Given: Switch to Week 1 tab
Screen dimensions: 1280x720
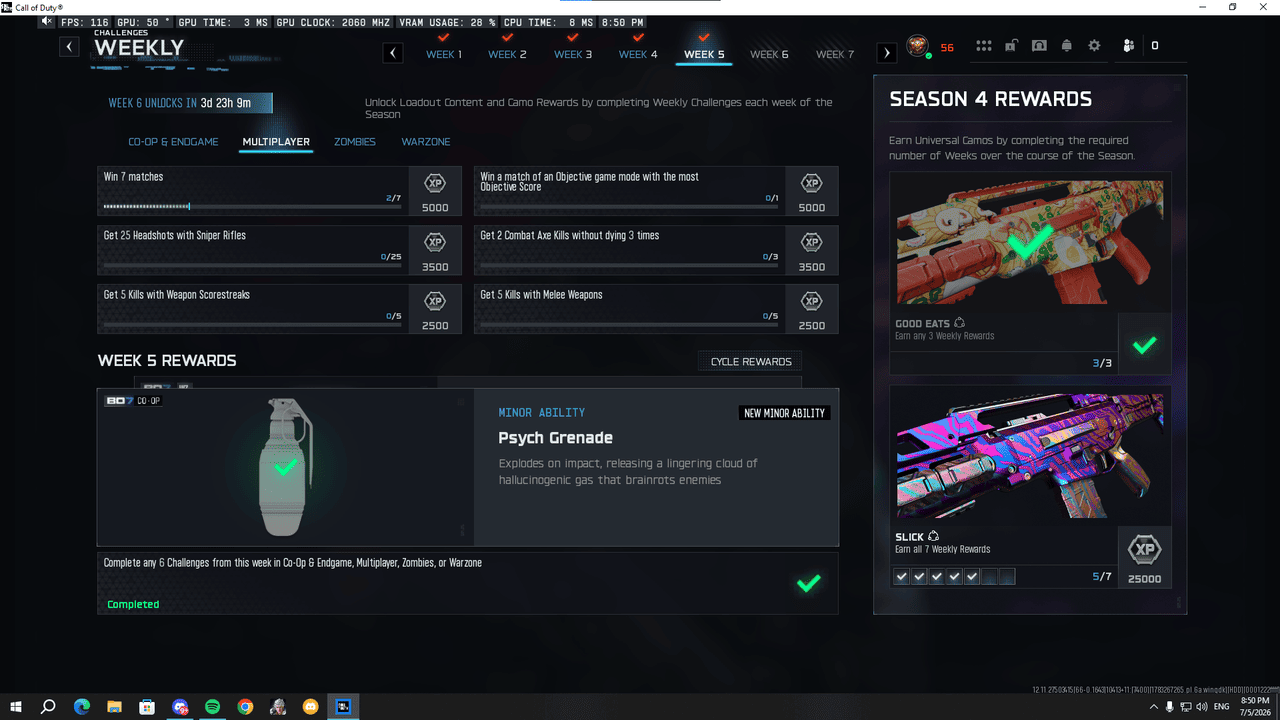Looking at the screenshot, I should pos(444,54).
